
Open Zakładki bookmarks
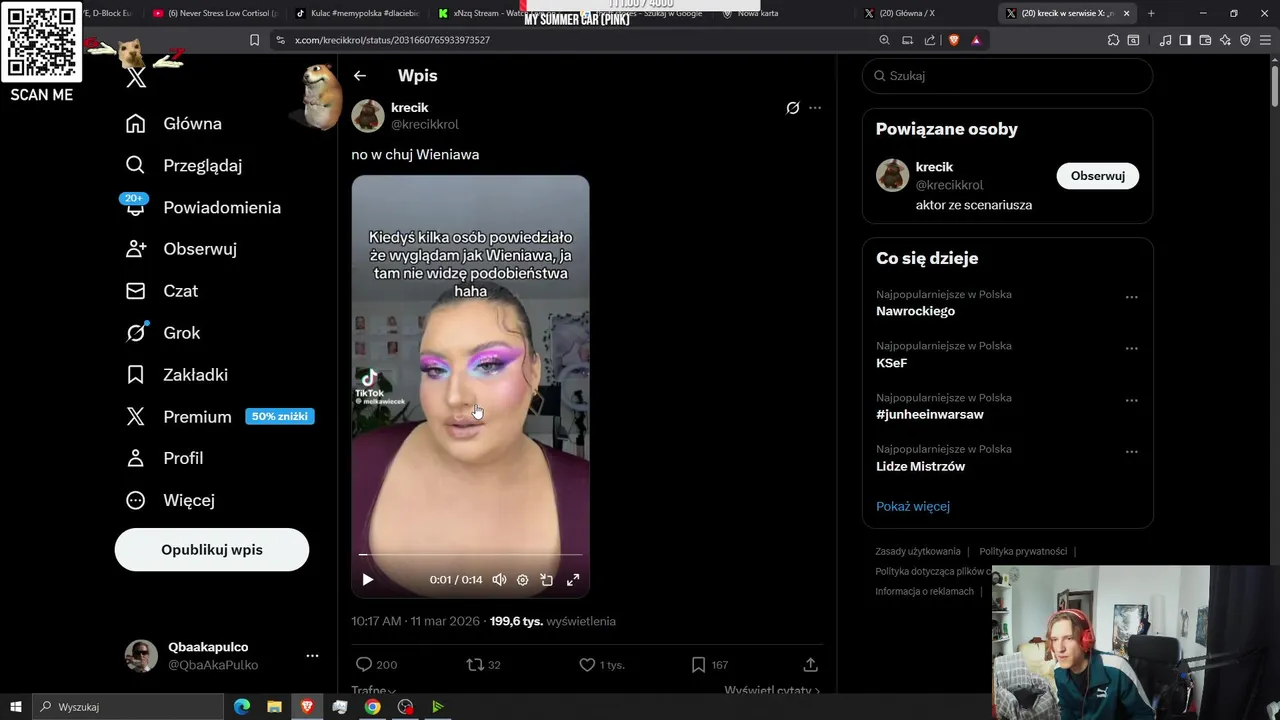(x=176, y=375)
